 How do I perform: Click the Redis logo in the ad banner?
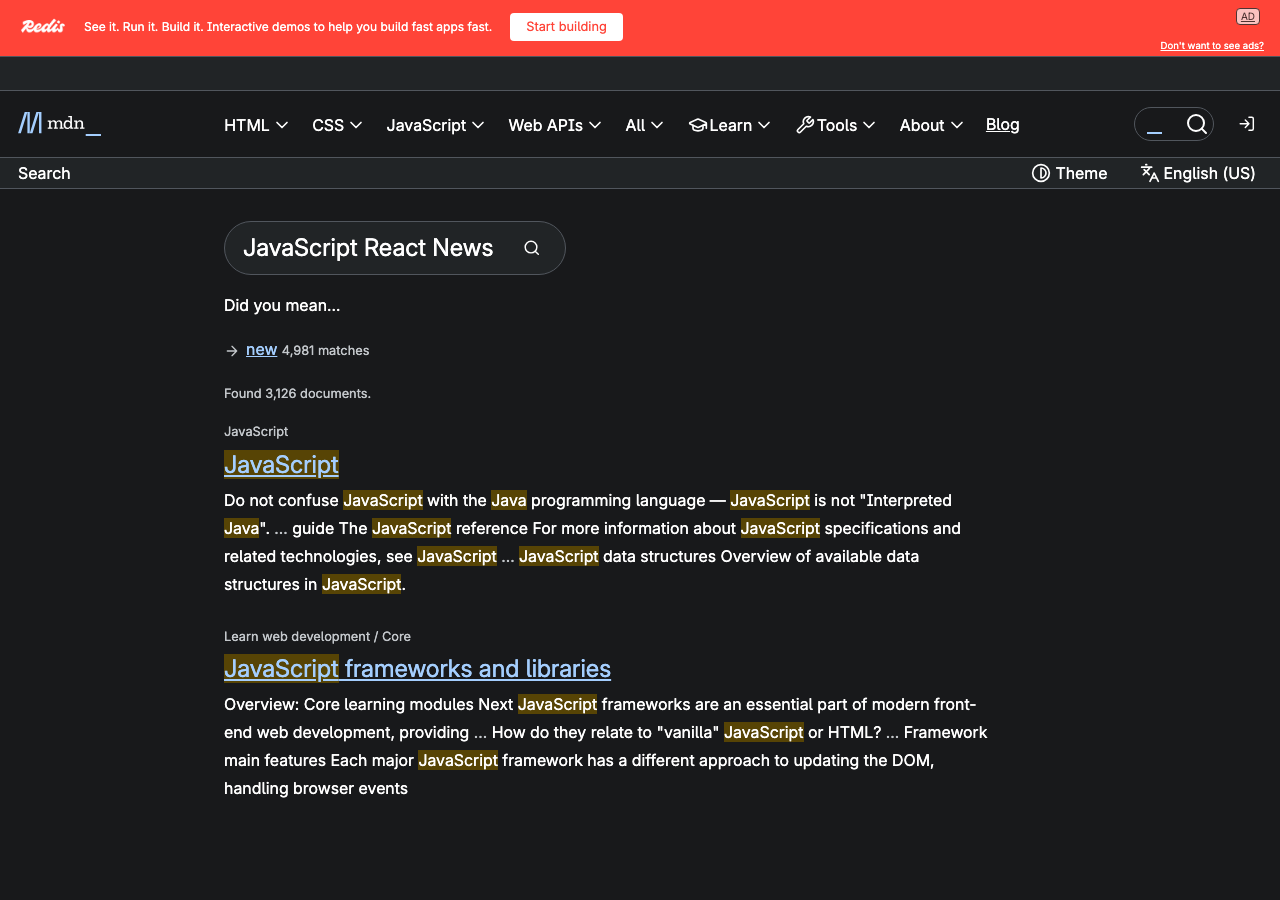pos(42,26)
